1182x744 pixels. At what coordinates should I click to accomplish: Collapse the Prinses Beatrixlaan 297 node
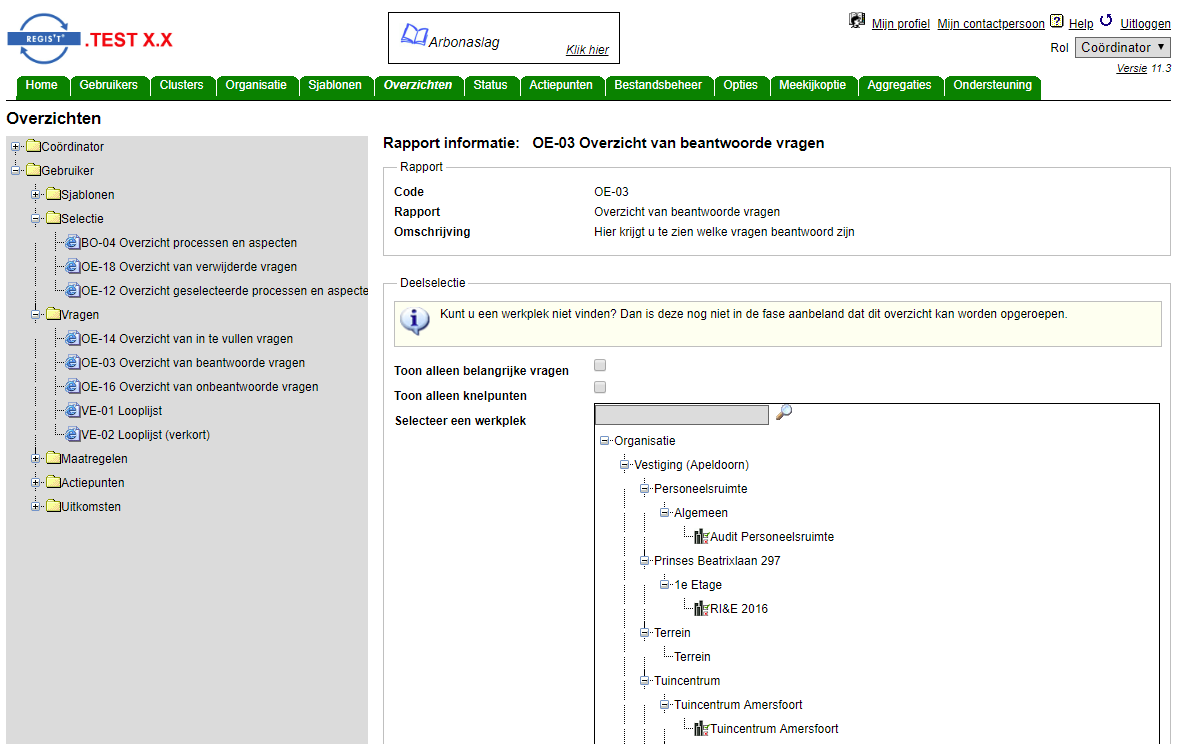click(645, 561)
